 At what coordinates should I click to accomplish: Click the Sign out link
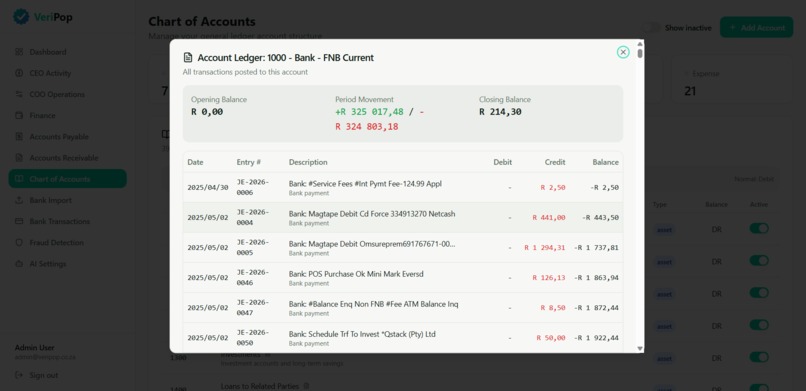coord(44,375)
